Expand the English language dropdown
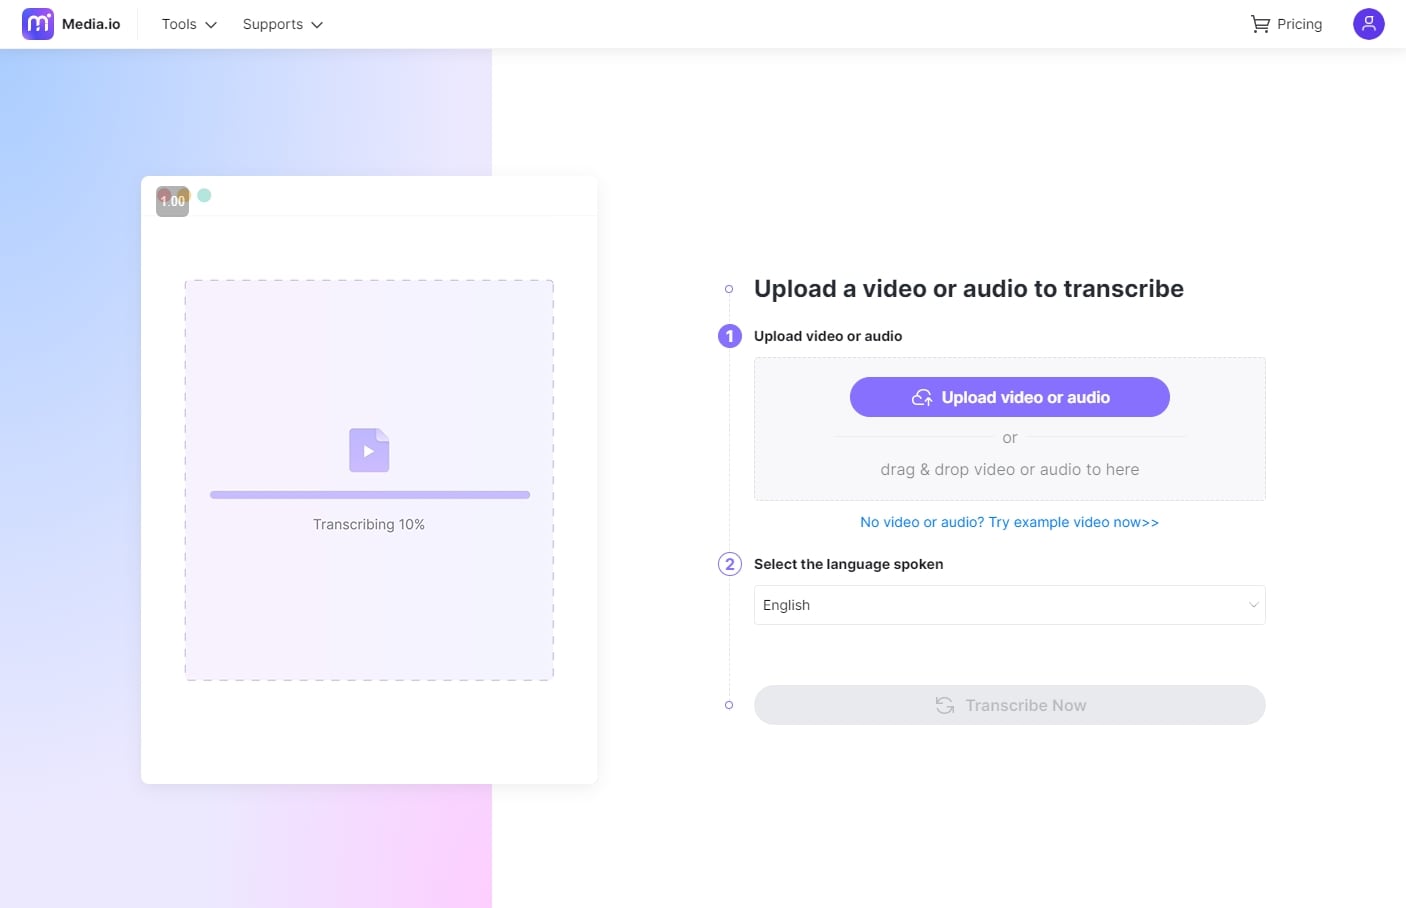1406x908 pixels. click(1252, 605)
